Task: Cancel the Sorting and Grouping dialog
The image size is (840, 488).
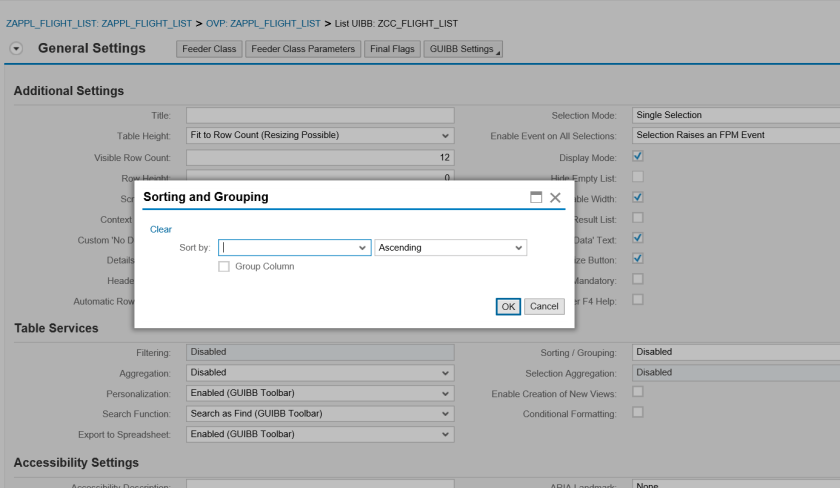Action: pos(544,306)
